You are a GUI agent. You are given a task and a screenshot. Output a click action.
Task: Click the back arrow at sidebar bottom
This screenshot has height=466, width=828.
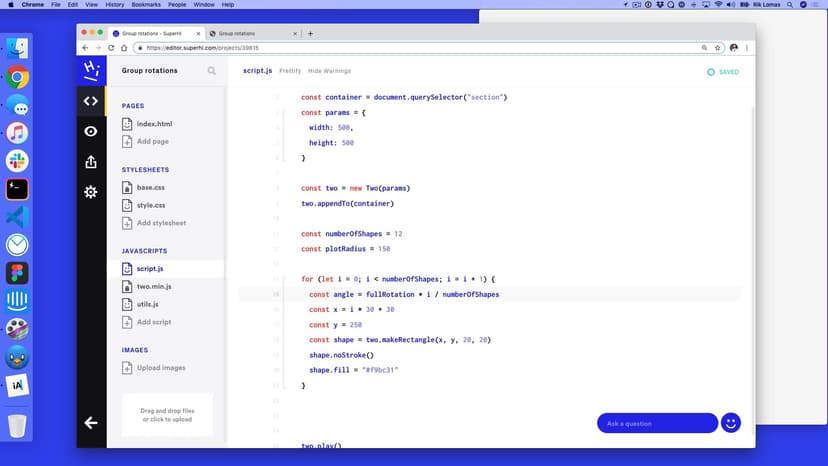91,423
